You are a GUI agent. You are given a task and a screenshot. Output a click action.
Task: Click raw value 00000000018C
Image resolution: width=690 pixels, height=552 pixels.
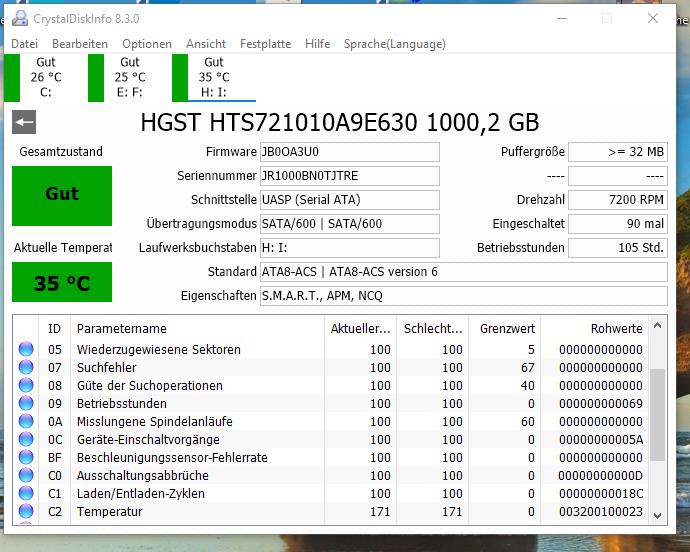coord(601,494)
